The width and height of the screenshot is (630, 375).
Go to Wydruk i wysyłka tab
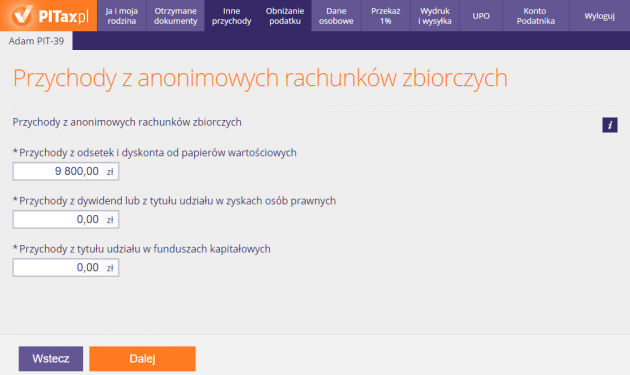(435, 16)
